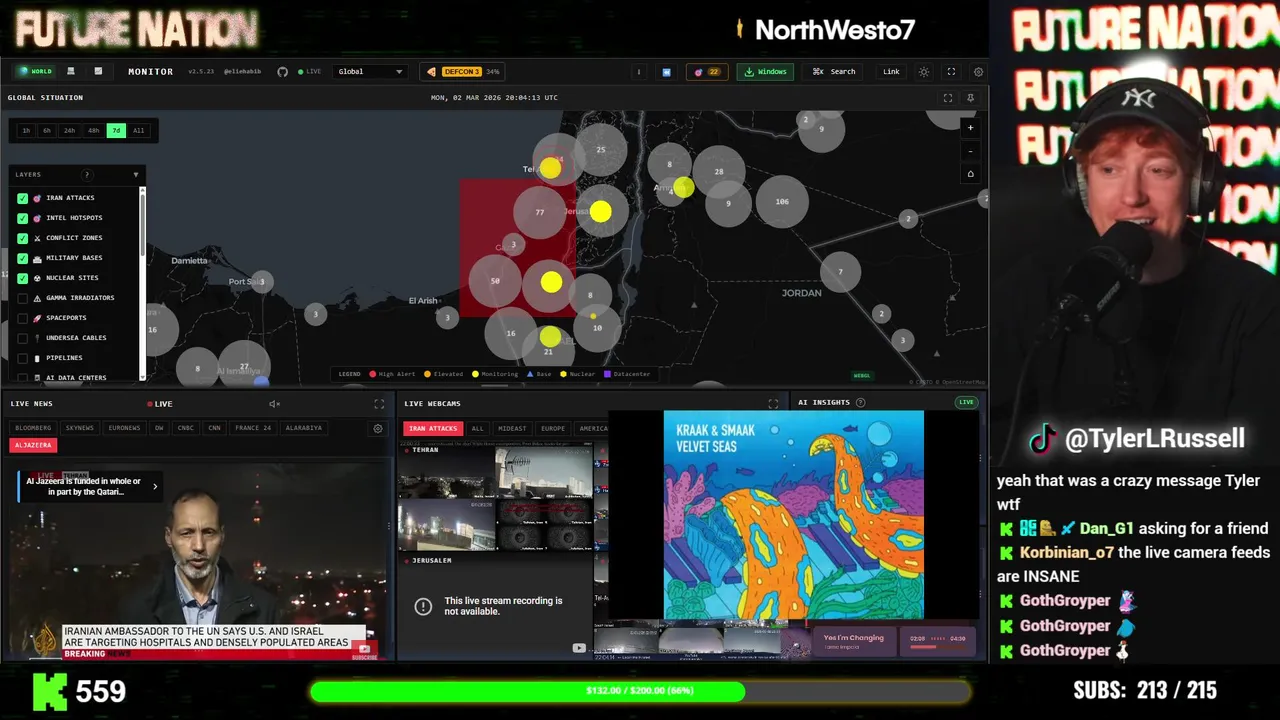Click the three-dot menu icon in toolbar

pos(638,72)
